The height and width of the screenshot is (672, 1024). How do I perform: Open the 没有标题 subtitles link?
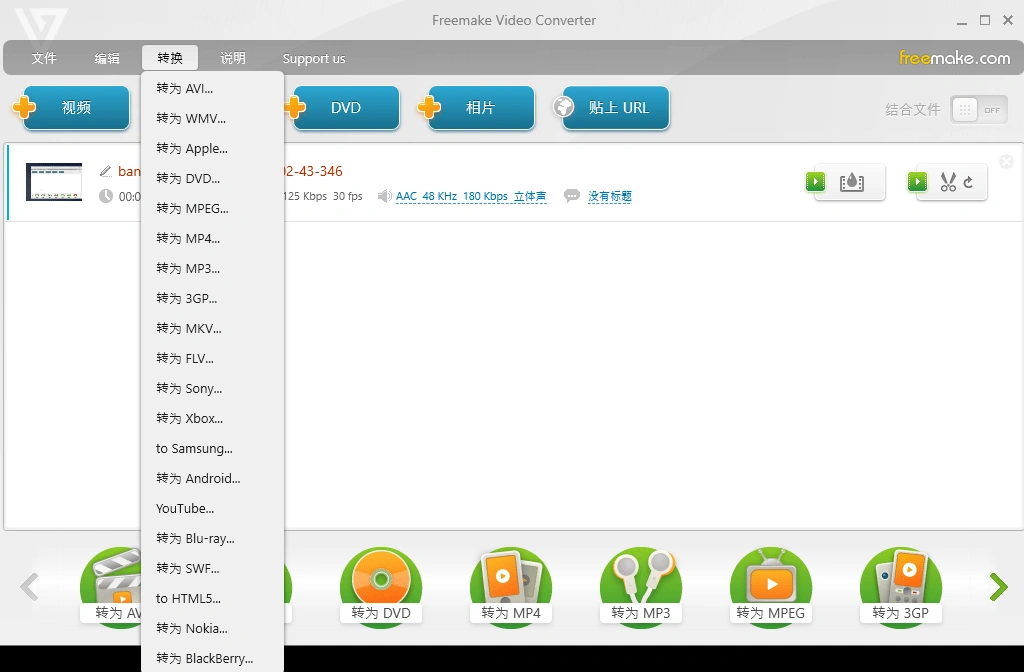pyautogui.click(x=609, y=197)
